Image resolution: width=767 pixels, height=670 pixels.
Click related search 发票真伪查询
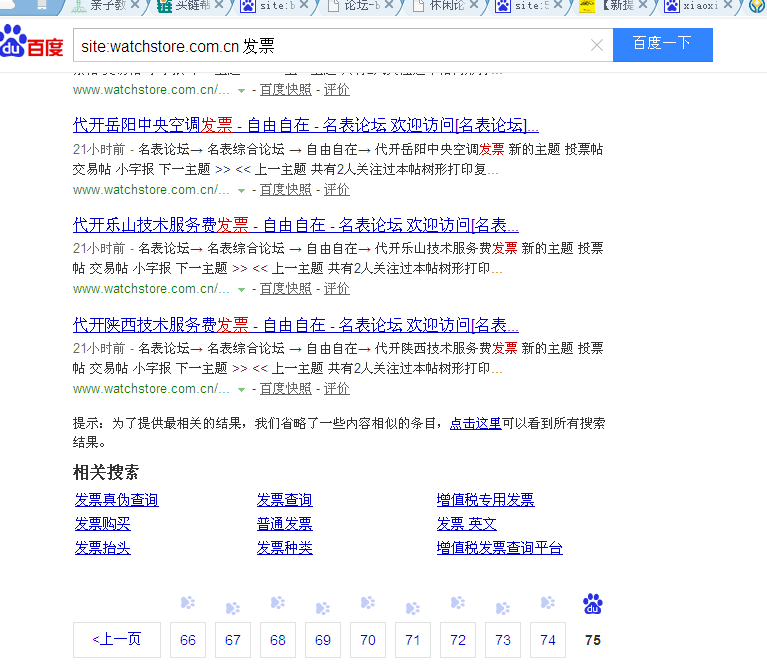(x=116, y=499)
